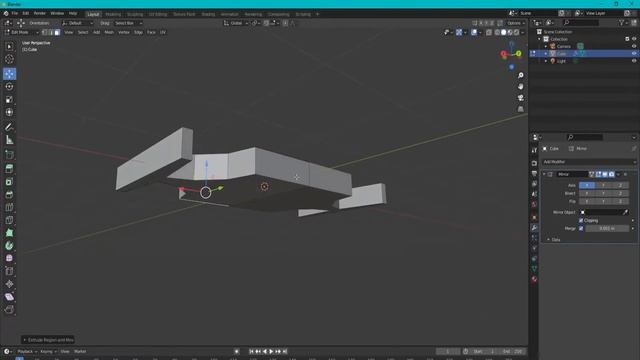Select the Measure tool
Screen dimensions: 640x360
tap(9, 140)
